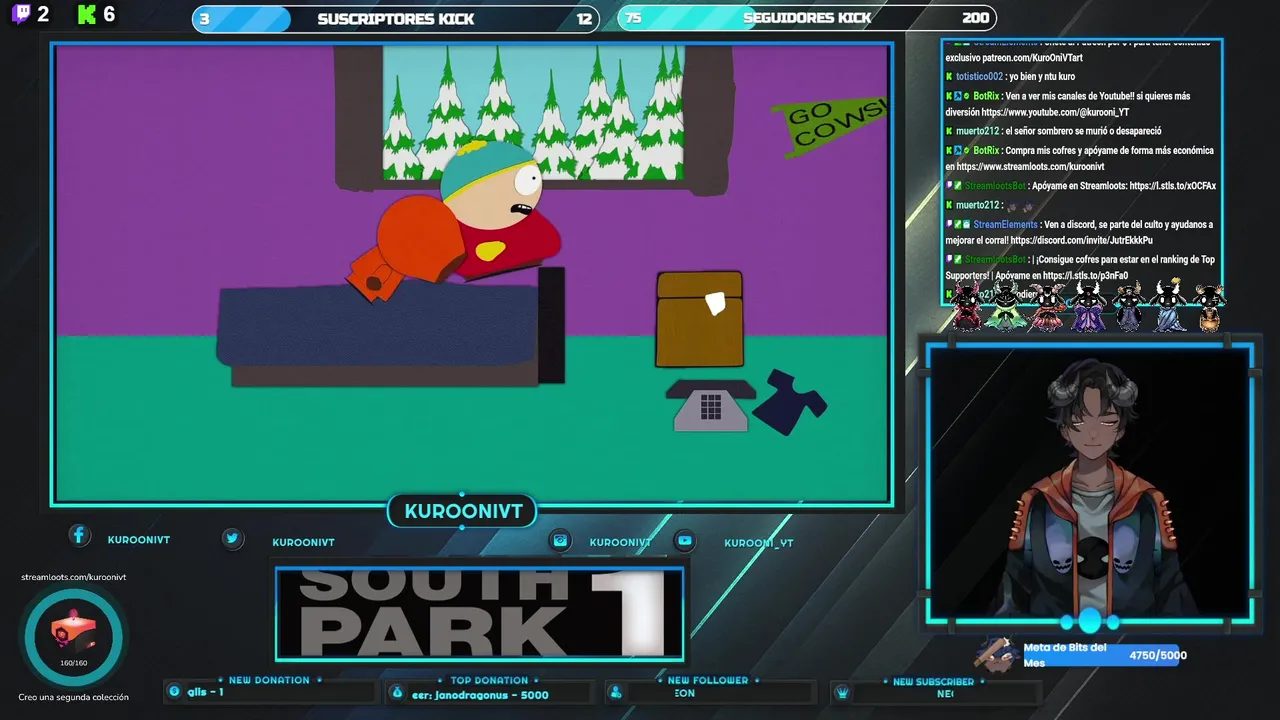1280x720 pixels.
Task: Click the New Subscriber crown icon
Action: (842, 692)
